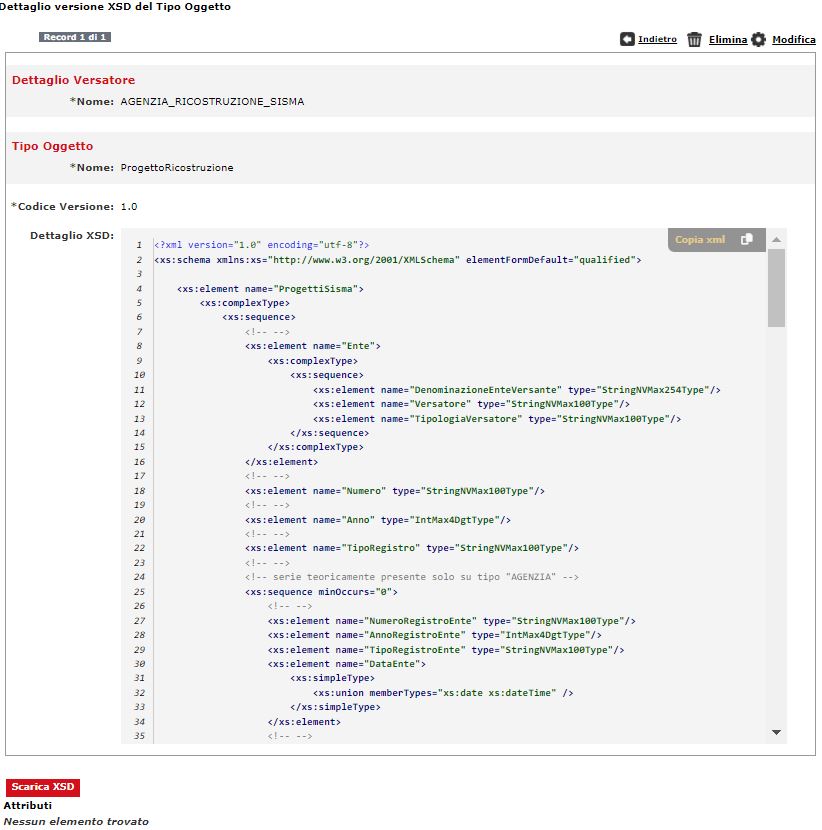Image resolution: width=822 pixels, height=830 pixels.
Task: Click the ProgettiSisma element line
Action: click(270, 289)
